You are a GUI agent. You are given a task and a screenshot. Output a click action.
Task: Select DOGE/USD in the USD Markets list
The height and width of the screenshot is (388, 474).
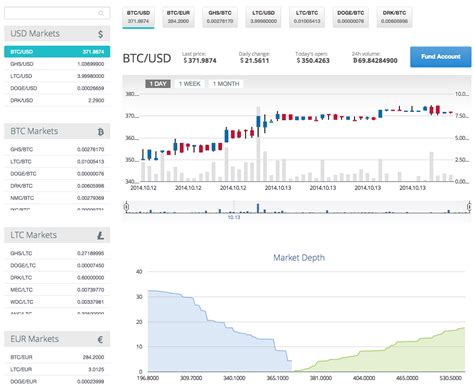(57, 88)
